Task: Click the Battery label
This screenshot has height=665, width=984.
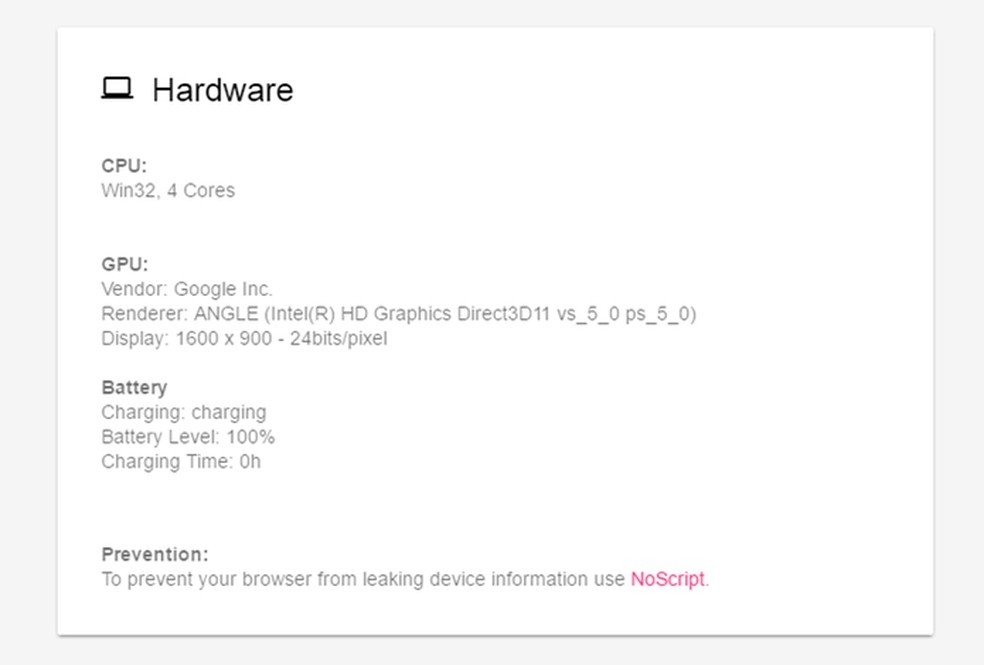Action: pos(134,387)
